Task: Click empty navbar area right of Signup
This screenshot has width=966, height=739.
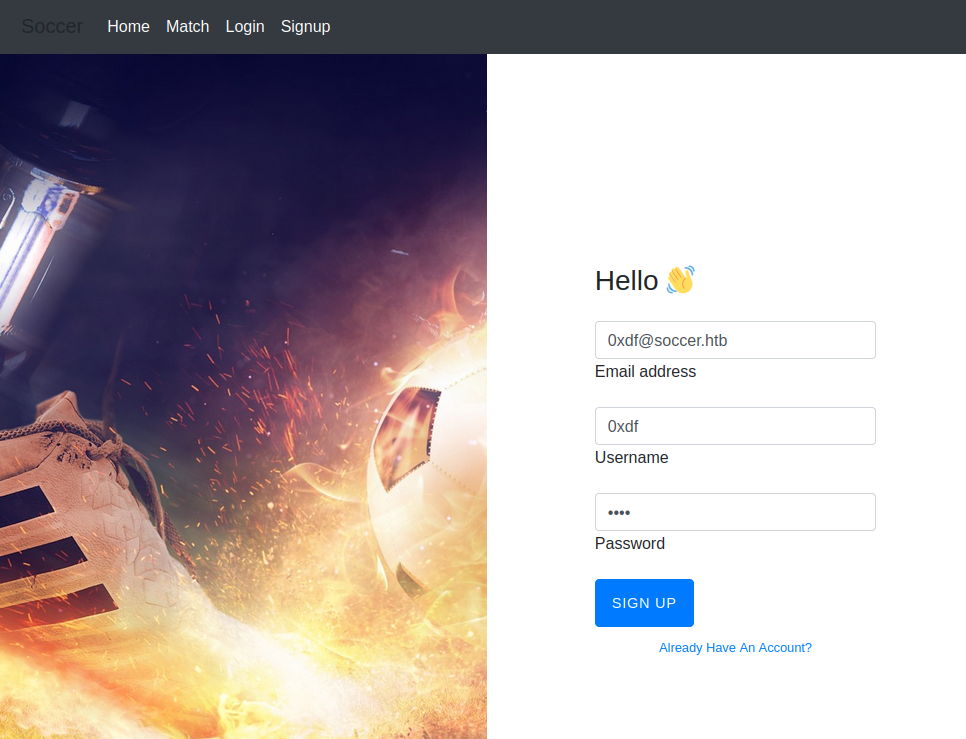Action: click(650, 26)
